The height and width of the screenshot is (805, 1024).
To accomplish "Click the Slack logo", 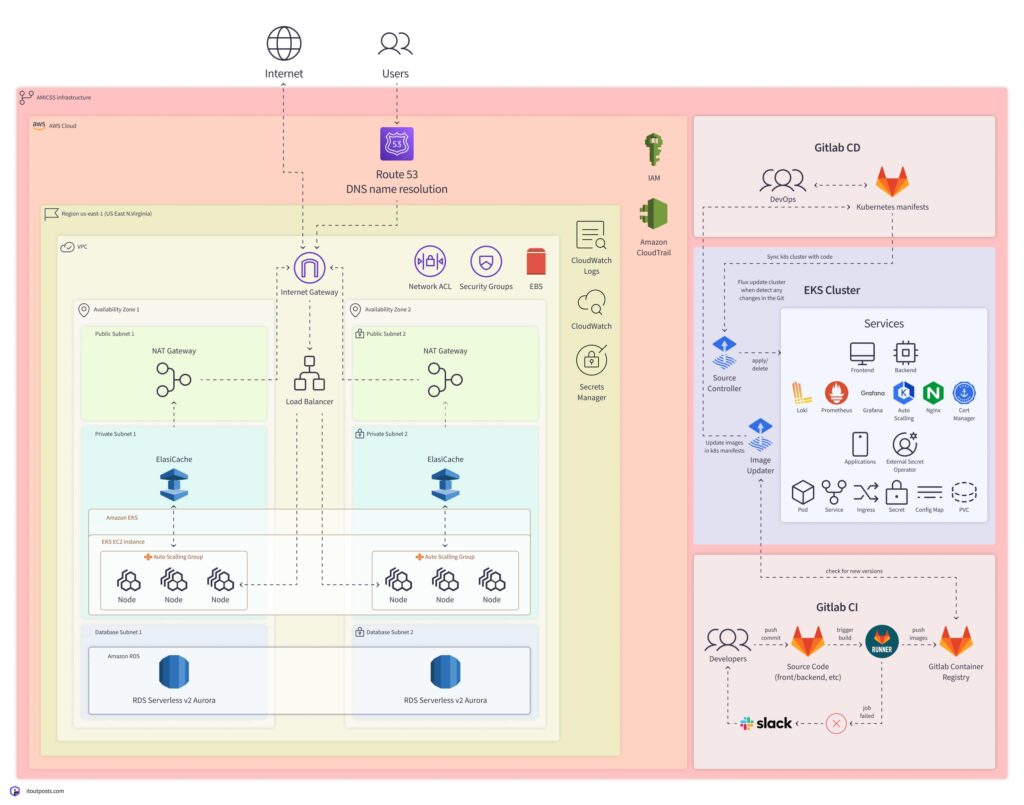I will click(x=765, y=723).
